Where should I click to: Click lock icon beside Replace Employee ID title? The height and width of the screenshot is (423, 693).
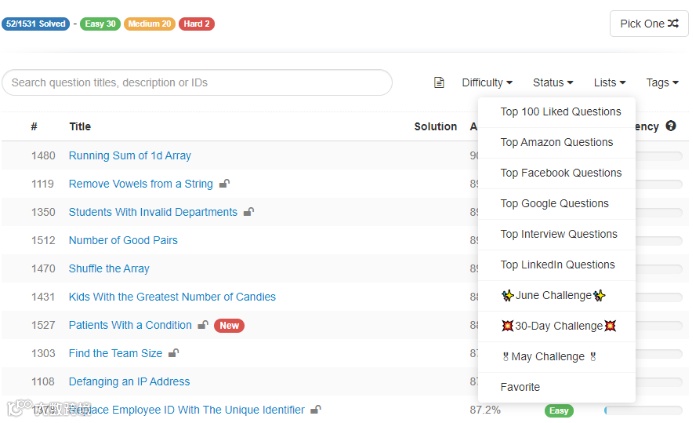click(316, 410)
